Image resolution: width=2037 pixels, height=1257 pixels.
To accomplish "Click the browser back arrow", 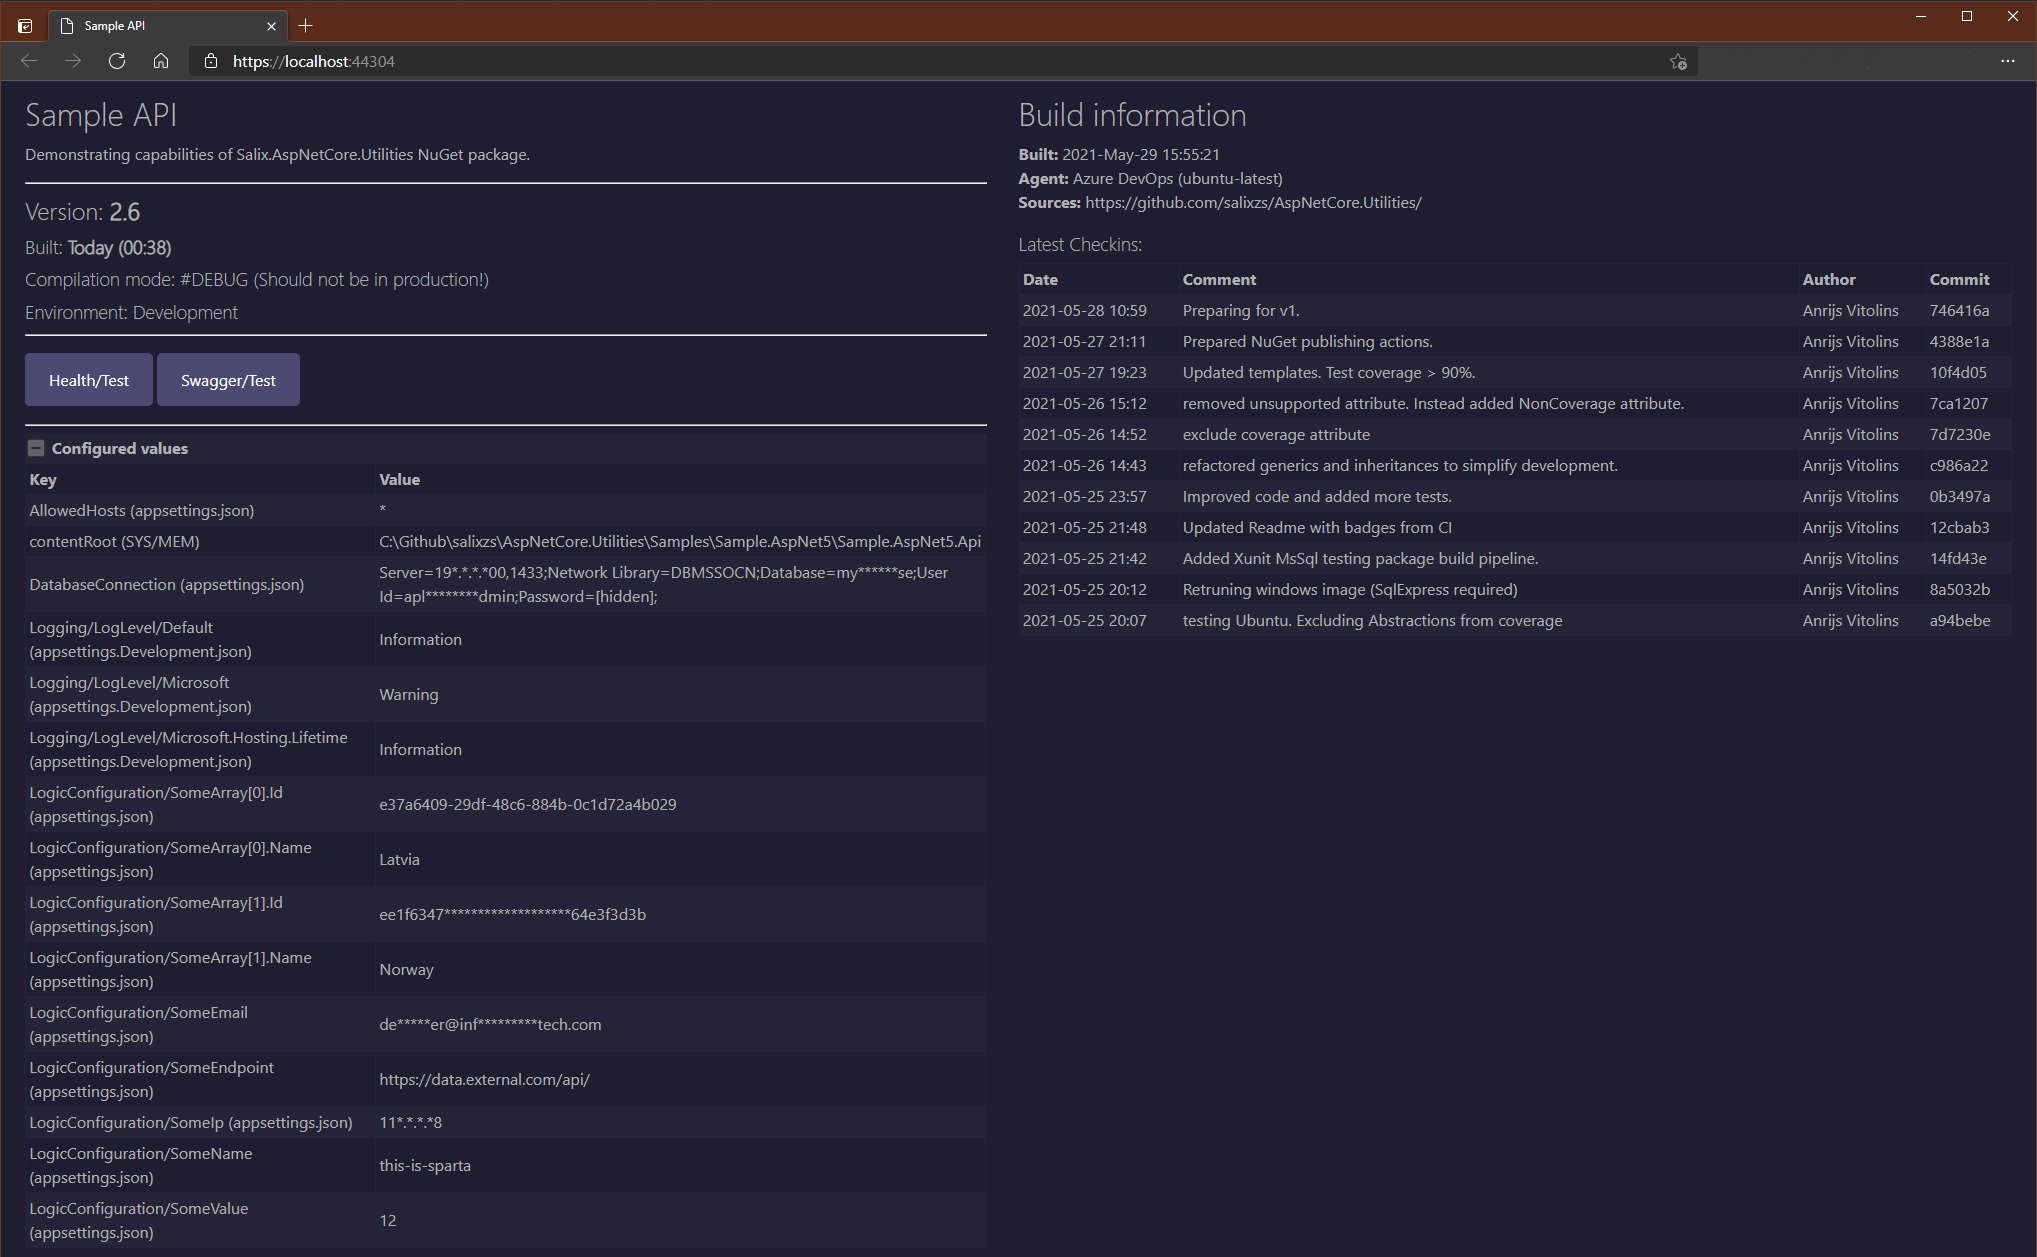I will pos(29,61).
